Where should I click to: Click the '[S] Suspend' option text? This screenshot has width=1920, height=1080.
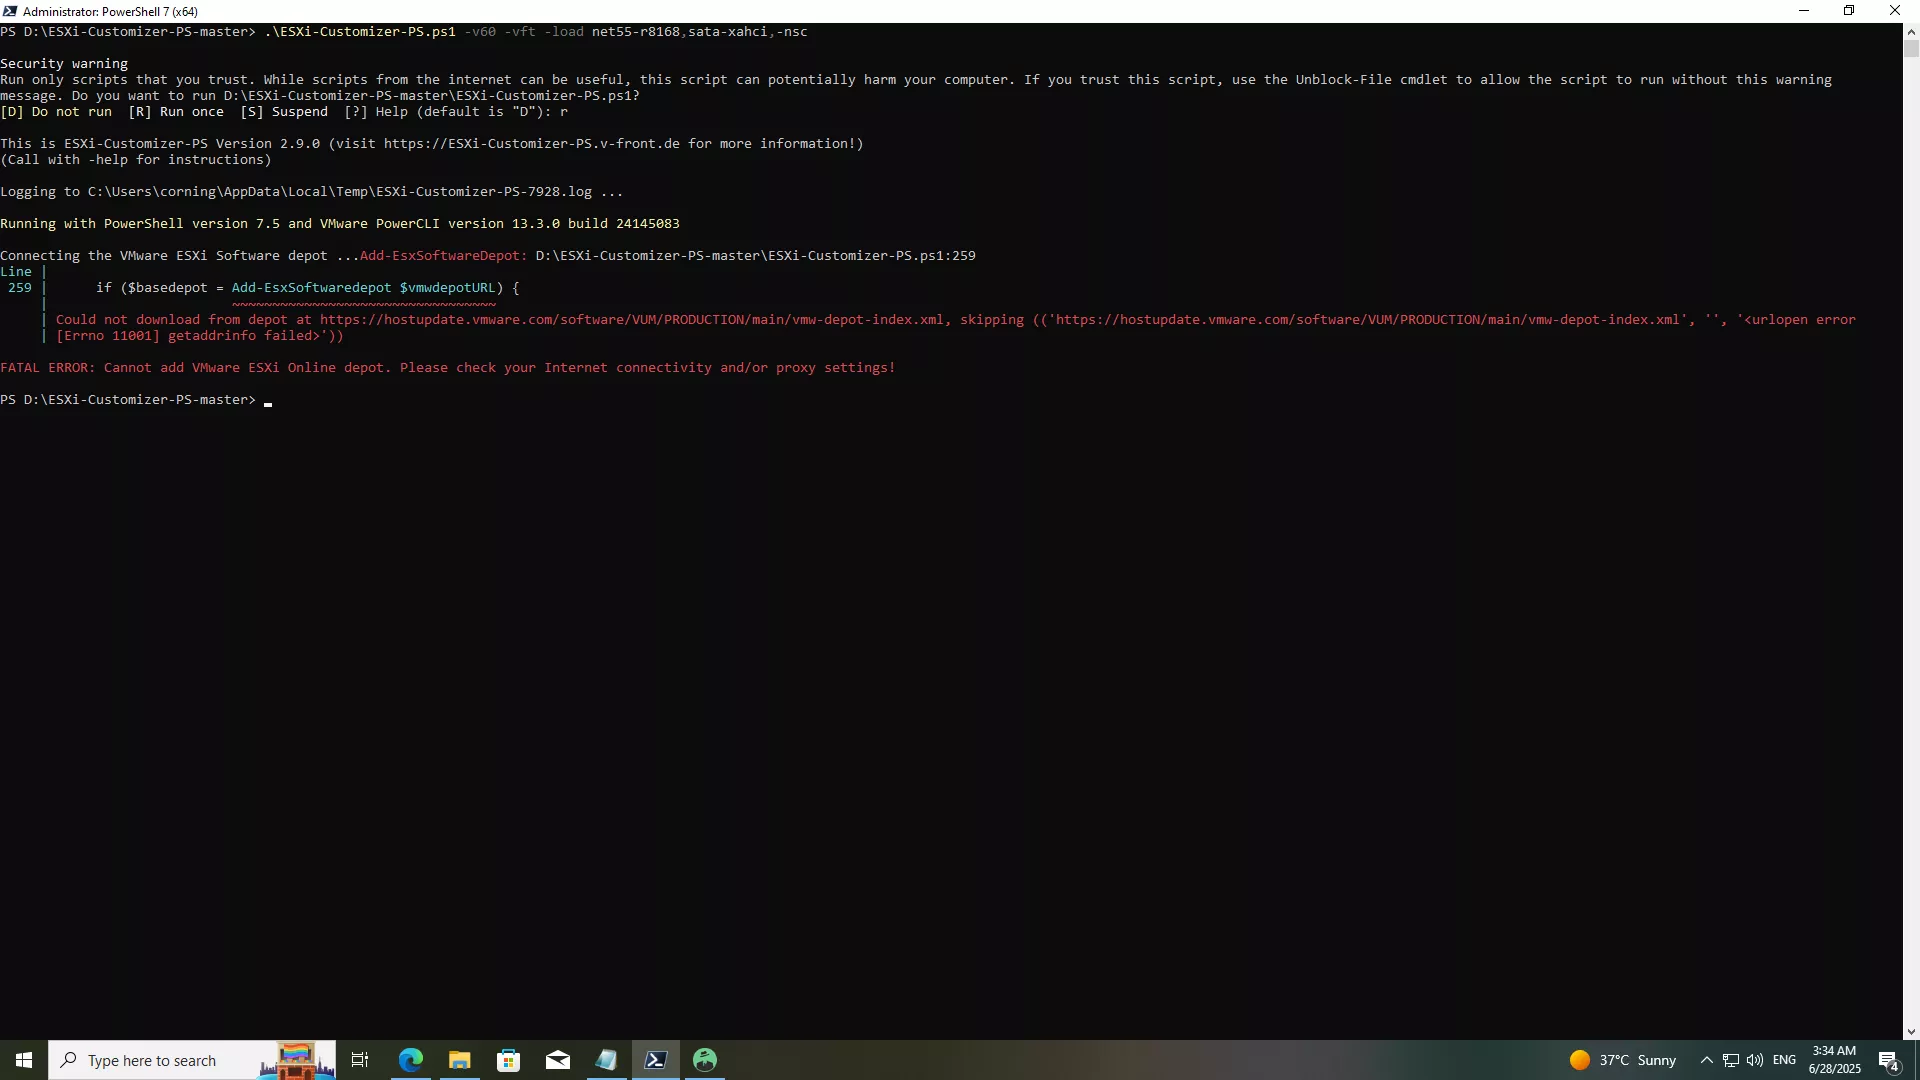pos(284,112)
